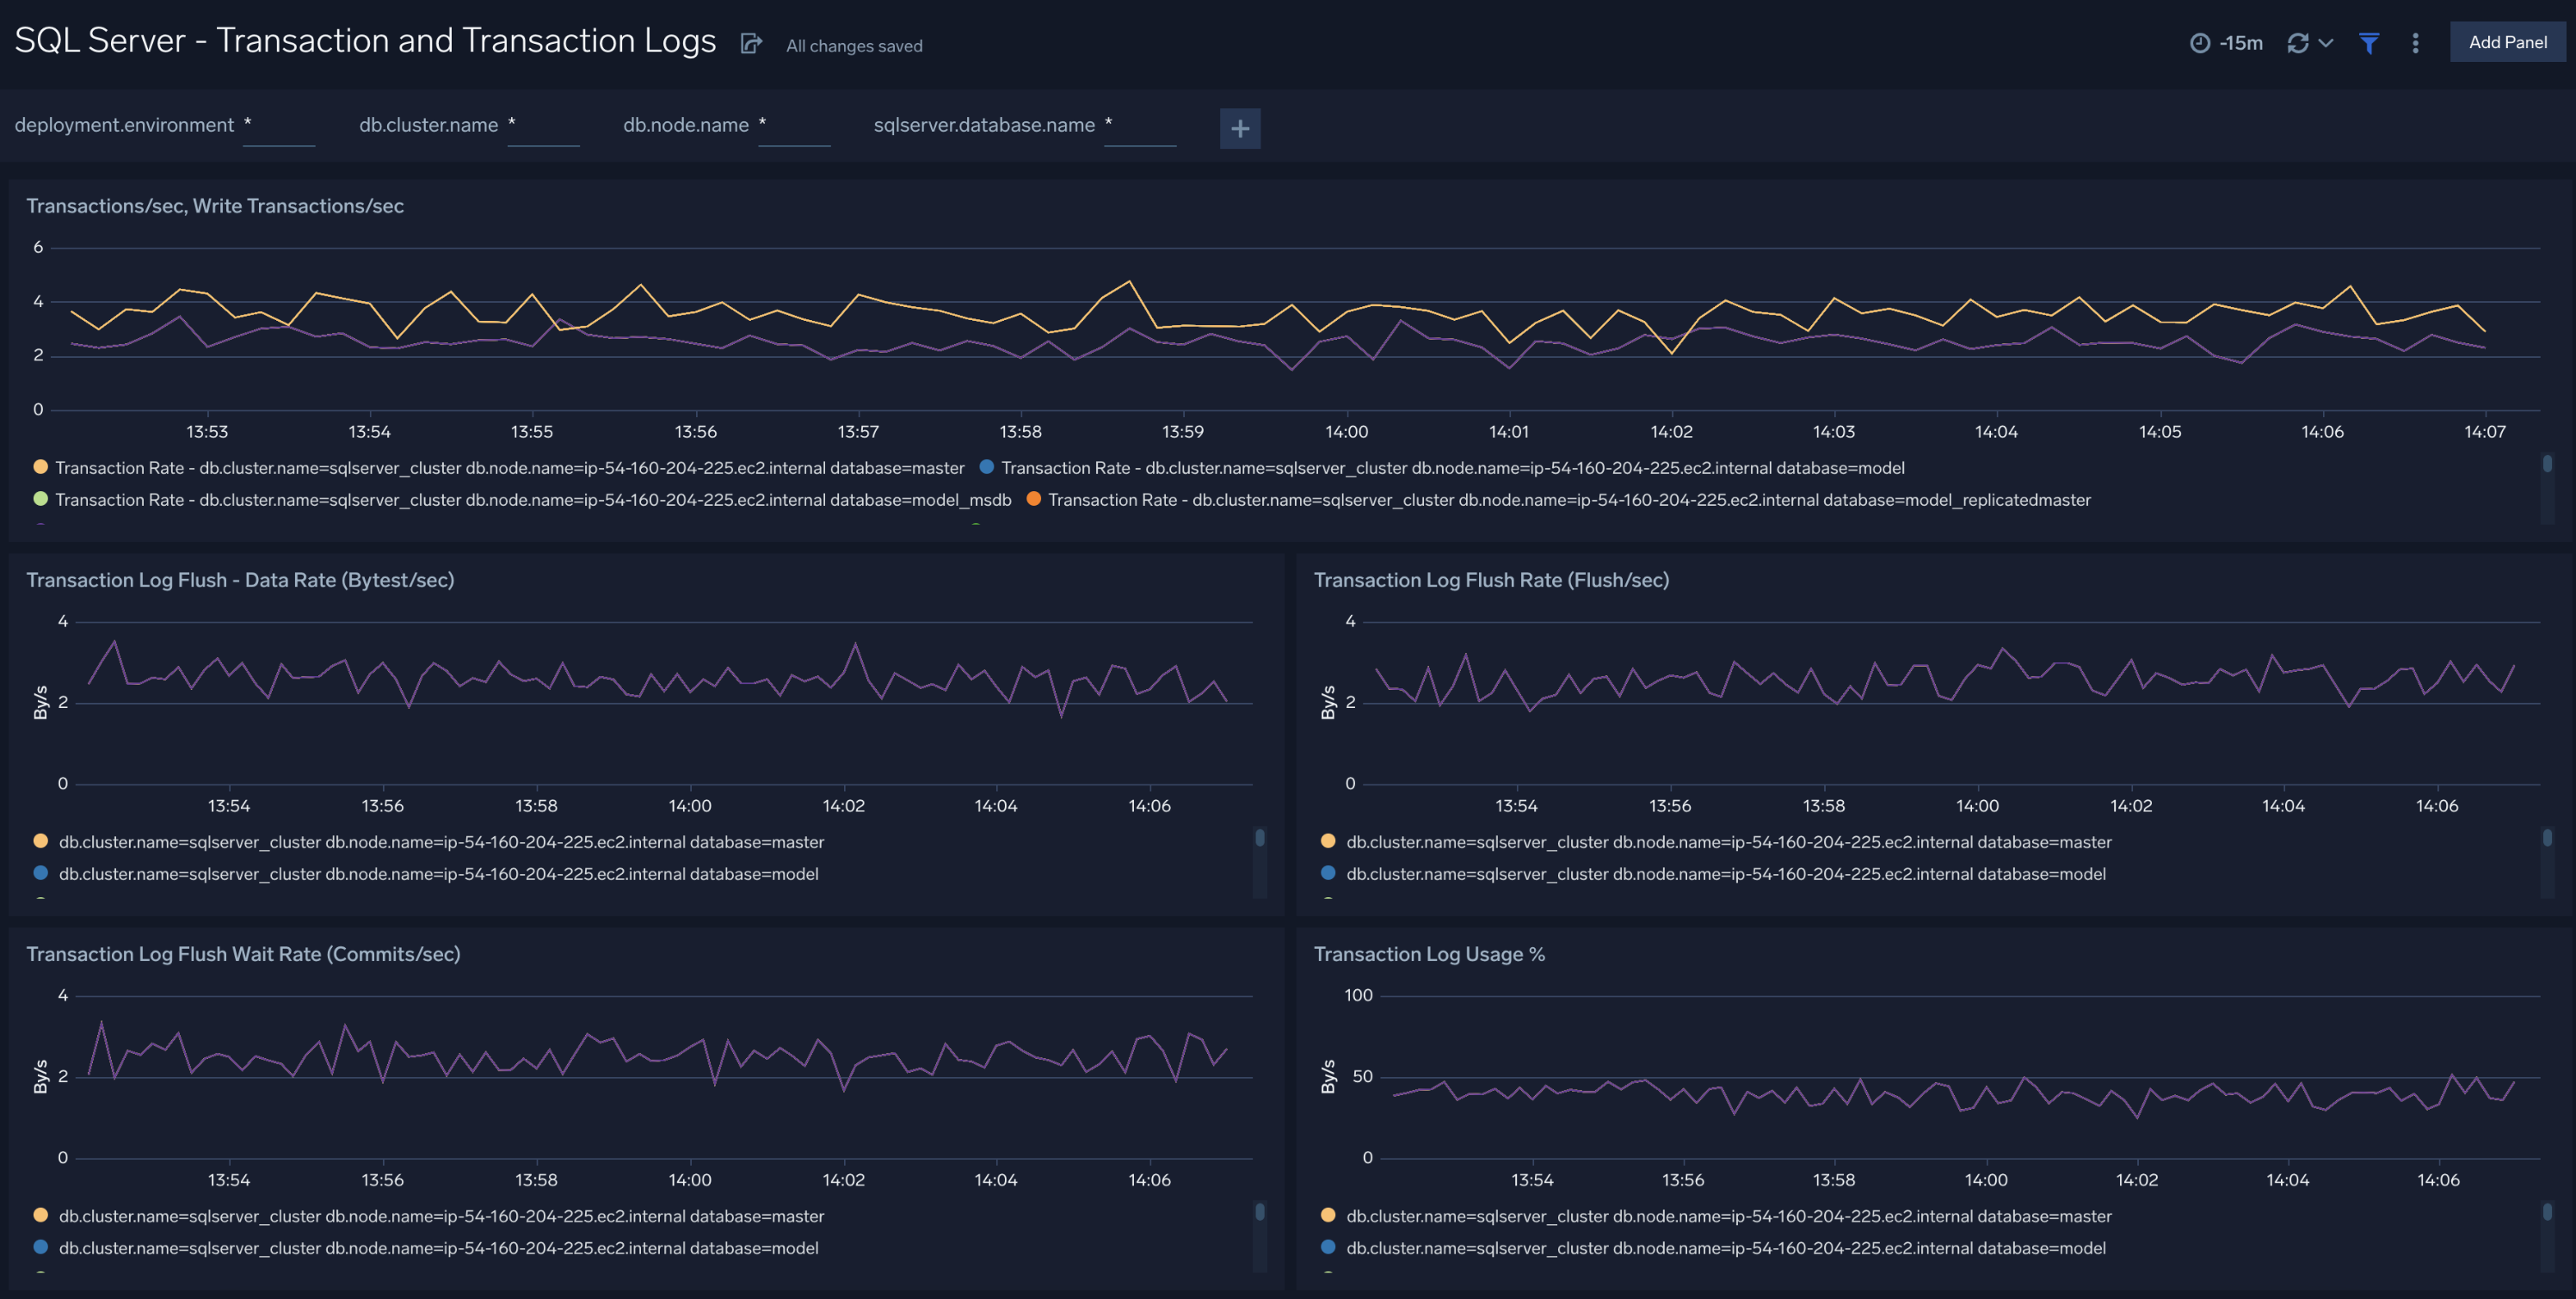Click the 14:00 tick in Transactions/sec chart

[x=1346, y=432]
